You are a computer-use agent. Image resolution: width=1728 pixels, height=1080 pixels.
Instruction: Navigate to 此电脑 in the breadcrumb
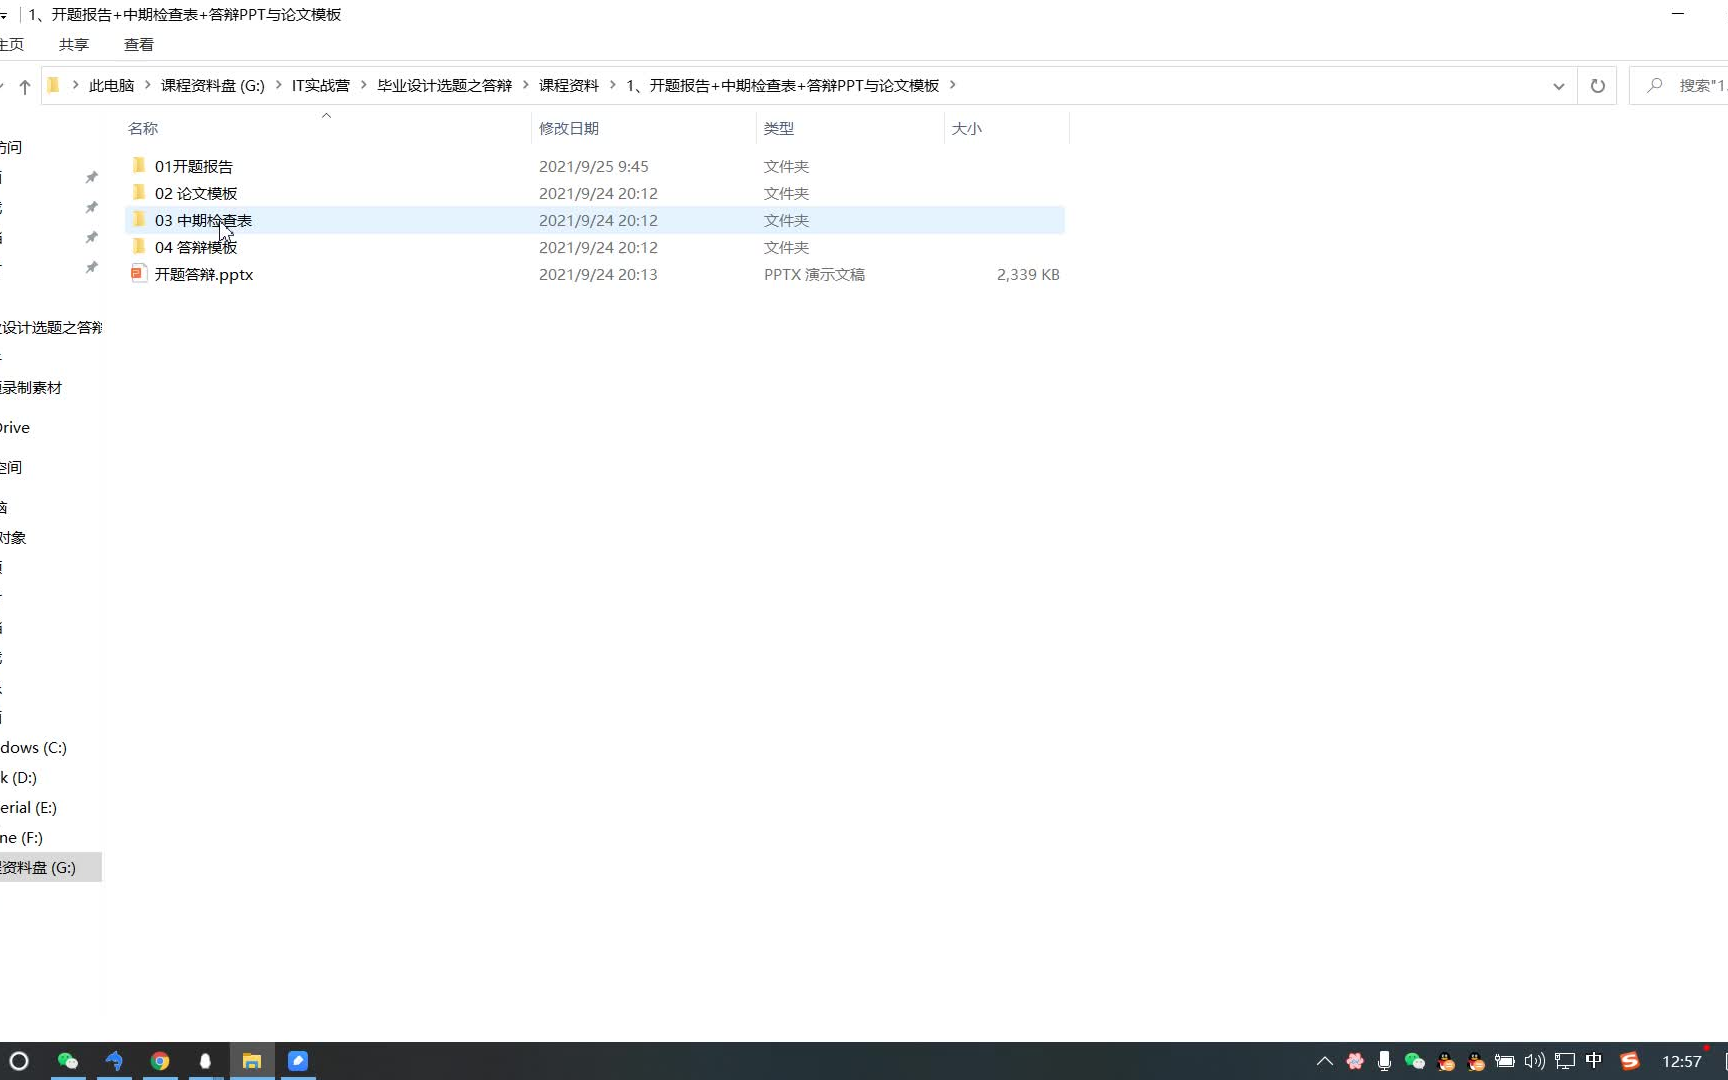click(111, 86)
